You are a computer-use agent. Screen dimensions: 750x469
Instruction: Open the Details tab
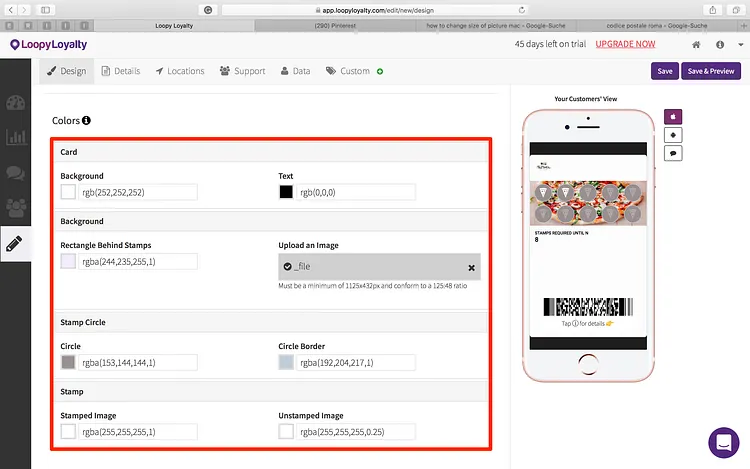click(x=121, y=71)
